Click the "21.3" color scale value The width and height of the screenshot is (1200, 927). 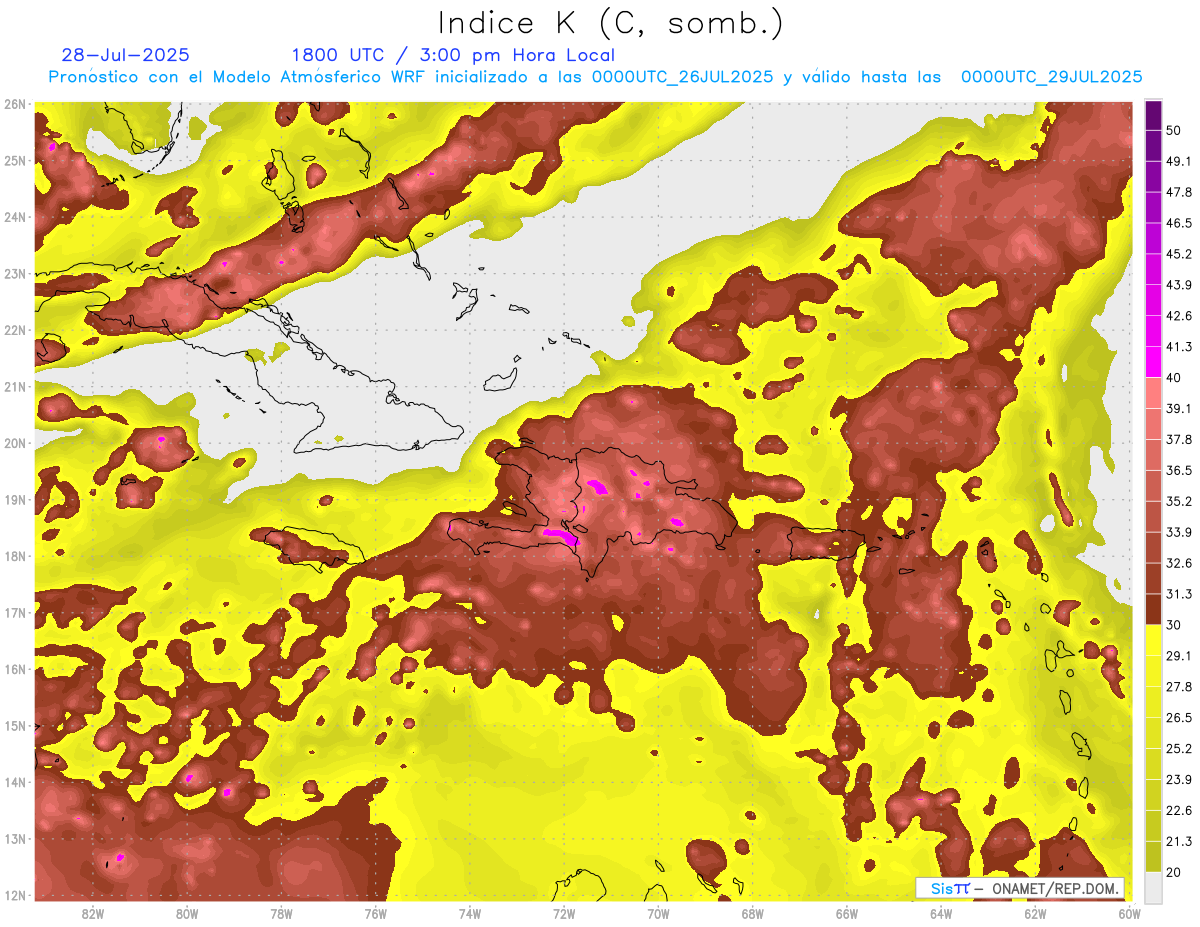pyautogui.click(x=1178, y=841)
